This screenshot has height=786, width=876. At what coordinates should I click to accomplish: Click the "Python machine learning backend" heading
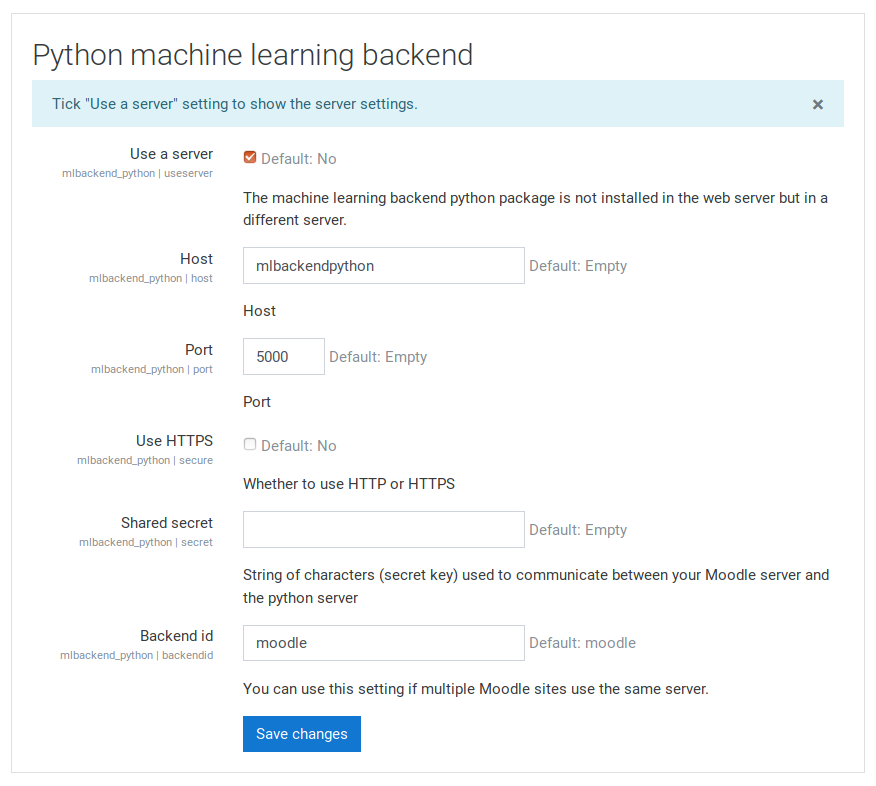coord(253,55)
